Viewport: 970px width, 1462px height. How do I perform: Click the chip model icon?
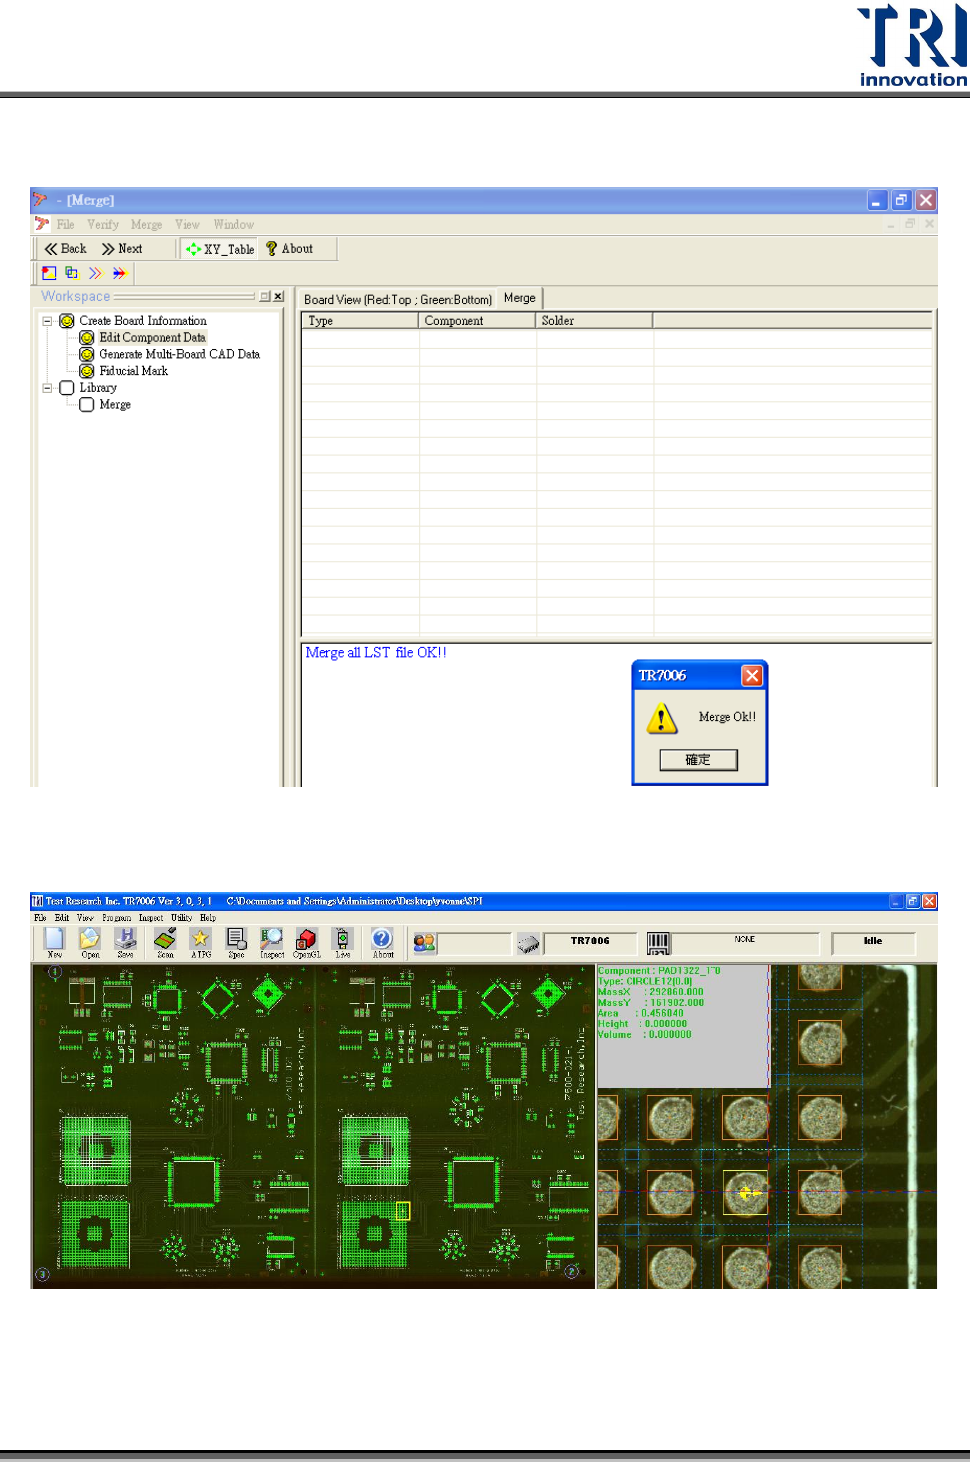(528, 943)
